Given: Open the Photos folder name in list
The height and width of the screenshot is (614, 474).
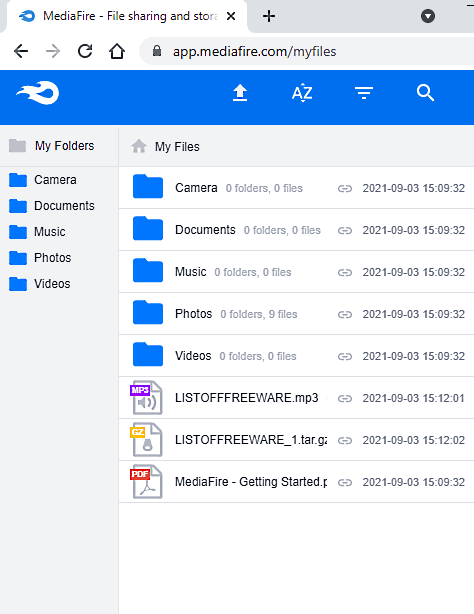Looking at the screenshot, I should (x=194, y=314).
